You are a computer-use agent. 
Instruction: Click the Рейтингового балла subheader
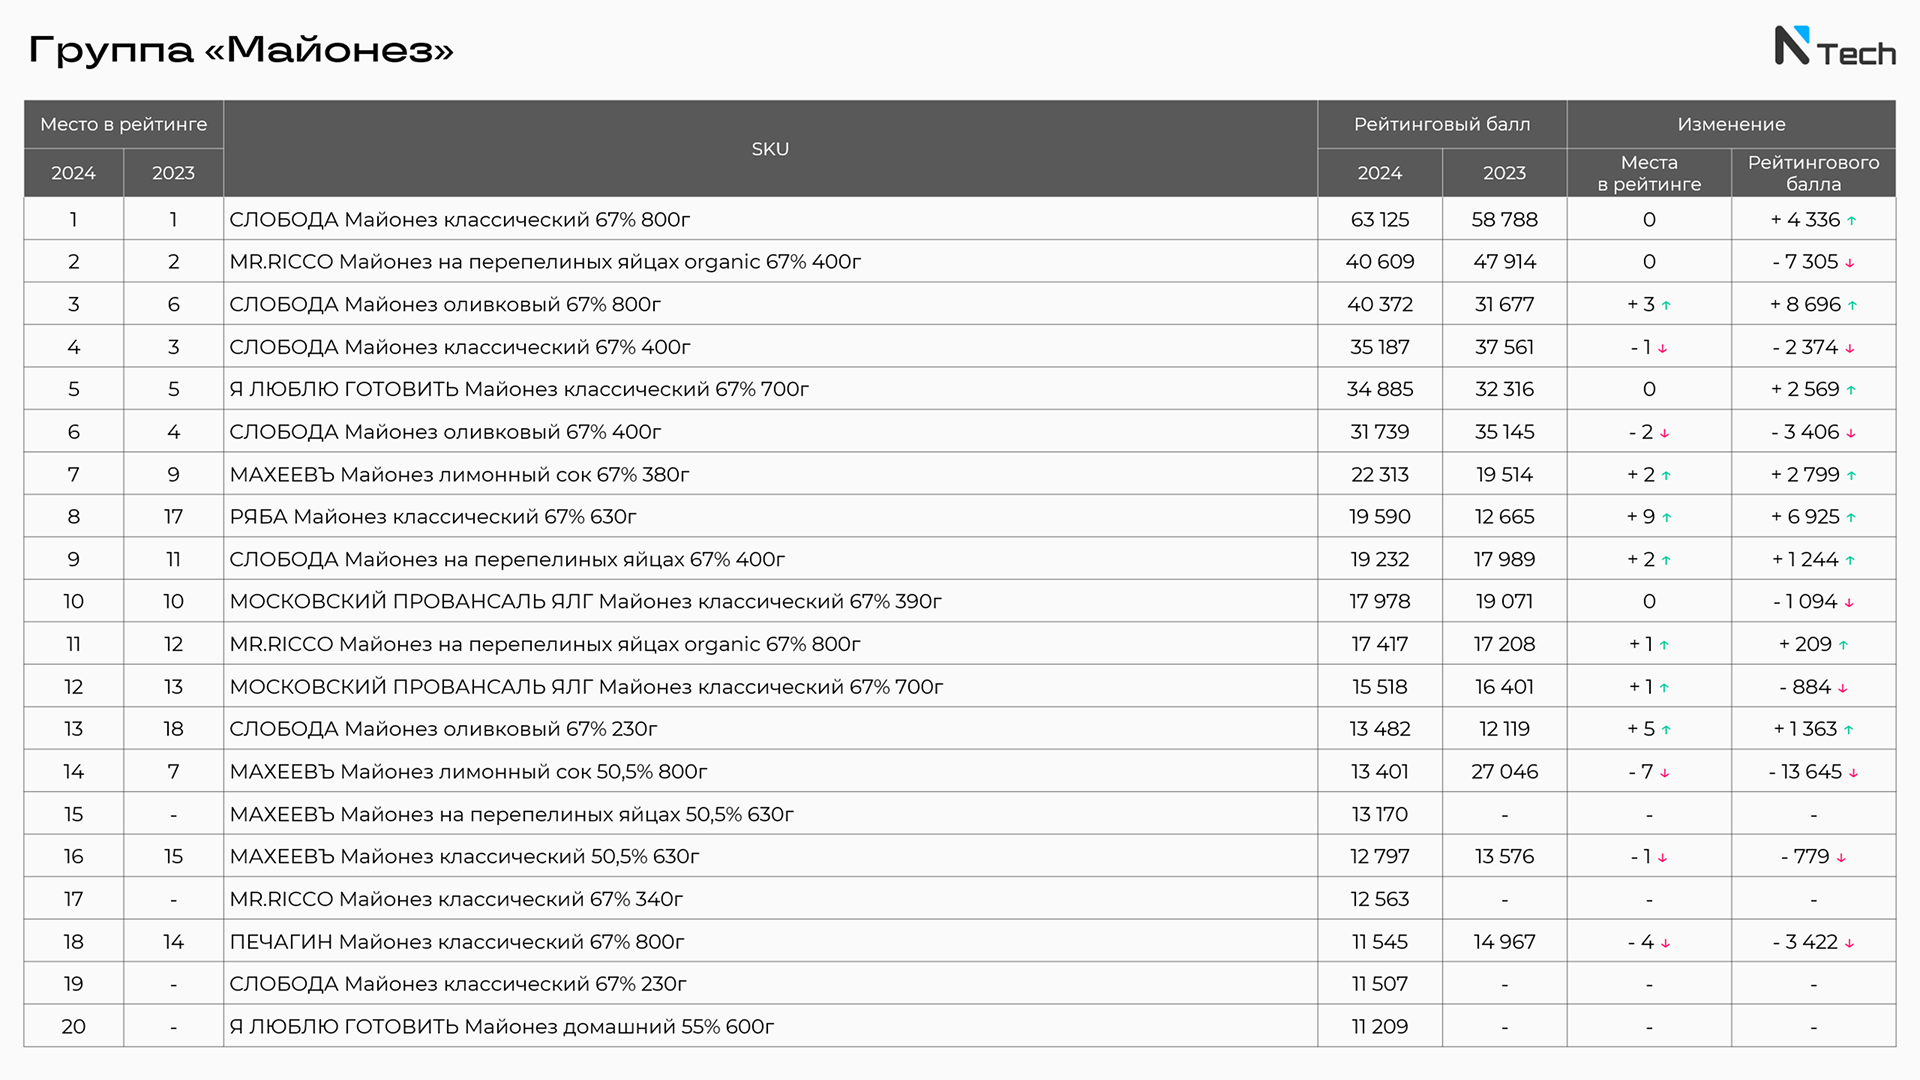click(x=1813, y=173)
